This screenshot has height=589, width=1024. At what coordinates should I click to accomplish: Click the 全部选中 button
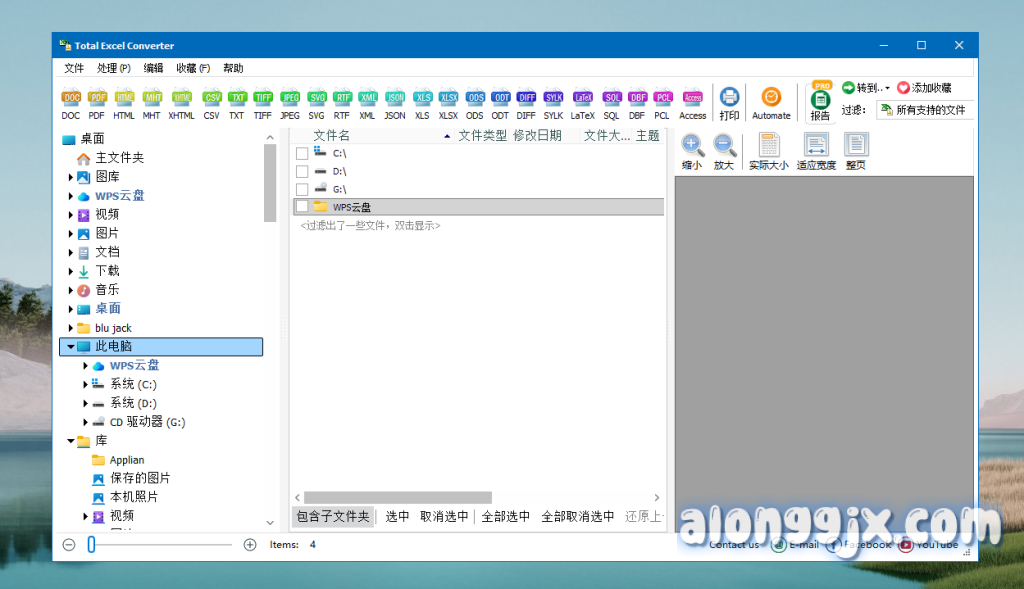pyautogui.click(x=505, y=517)
